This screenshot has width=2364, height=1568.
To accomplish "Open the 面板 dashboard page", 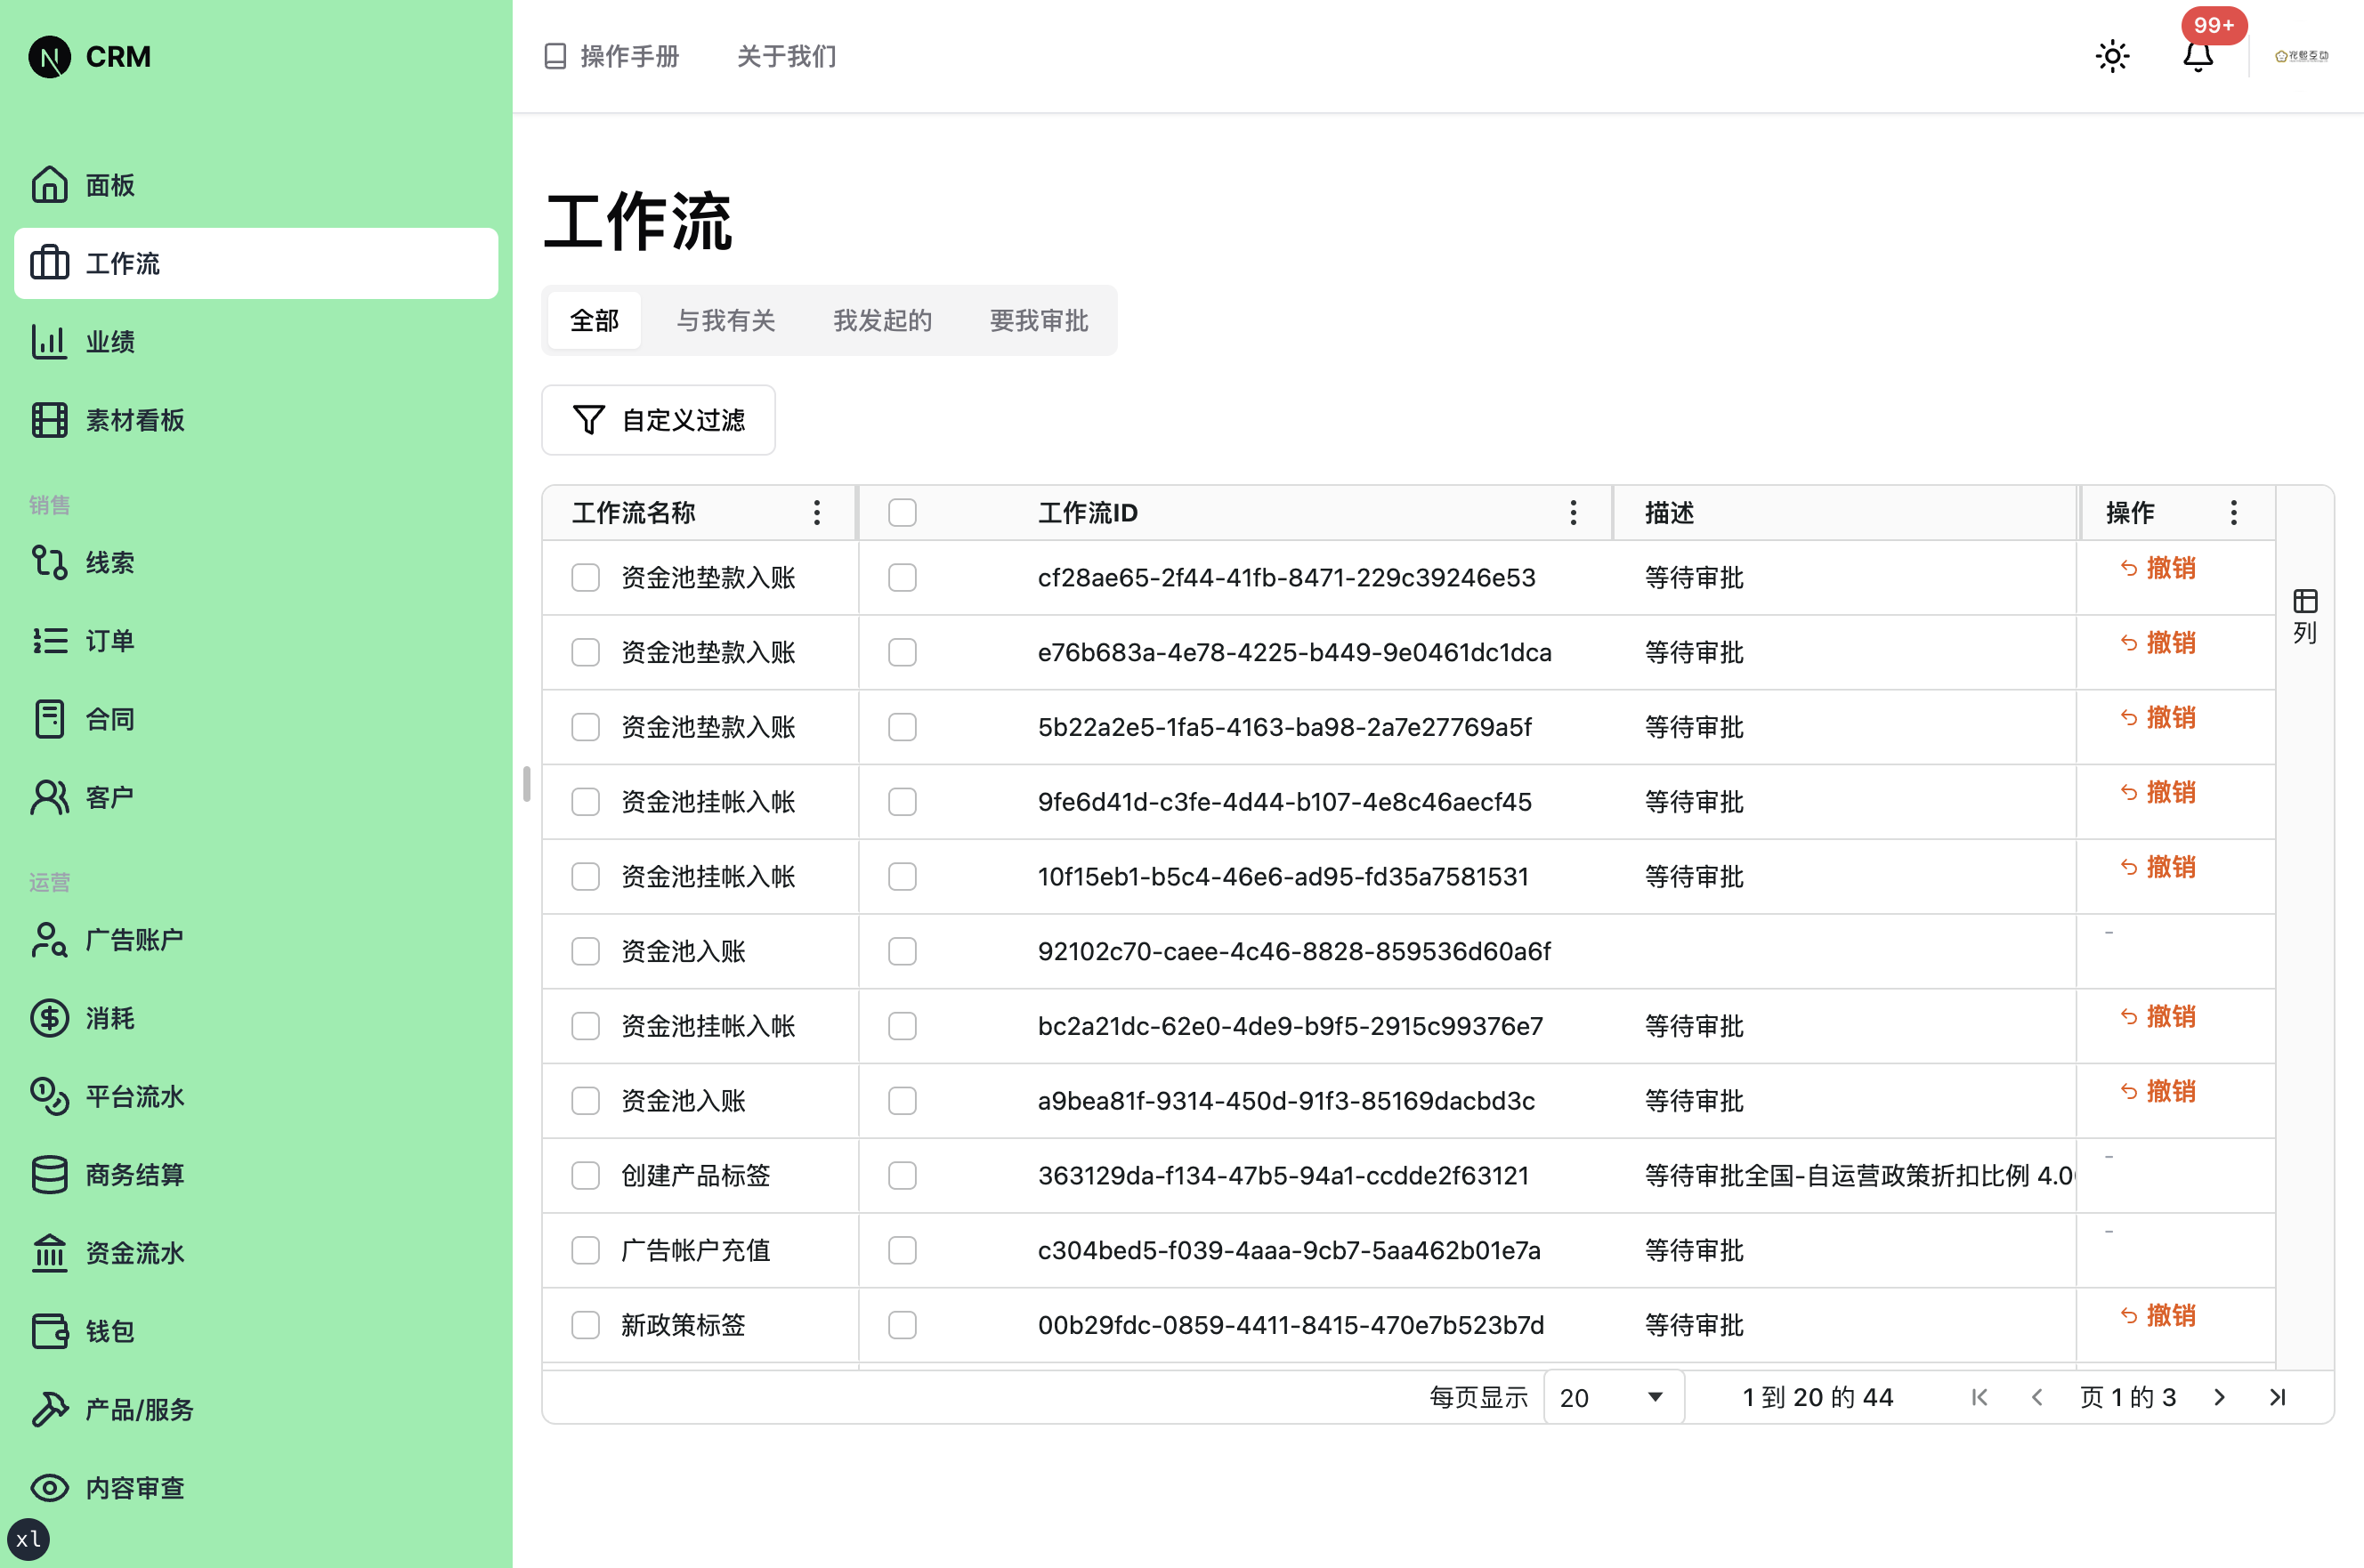I will point(110,185).
